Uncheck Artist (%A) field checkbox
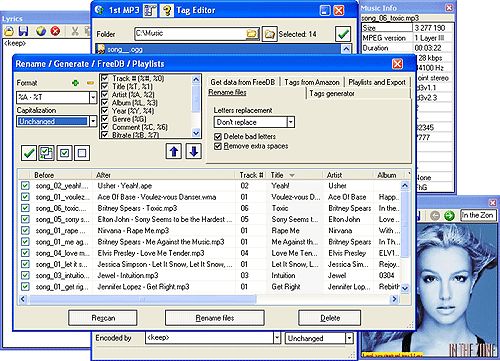500x361 pixels. tap(105, 94)
